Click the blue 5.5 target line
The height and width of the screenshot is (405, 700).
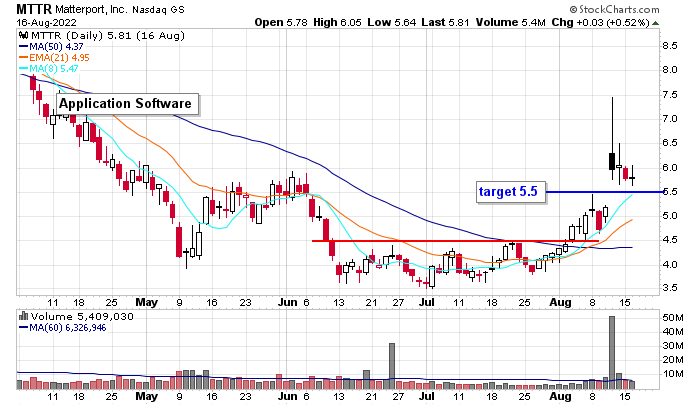(605, 192)
